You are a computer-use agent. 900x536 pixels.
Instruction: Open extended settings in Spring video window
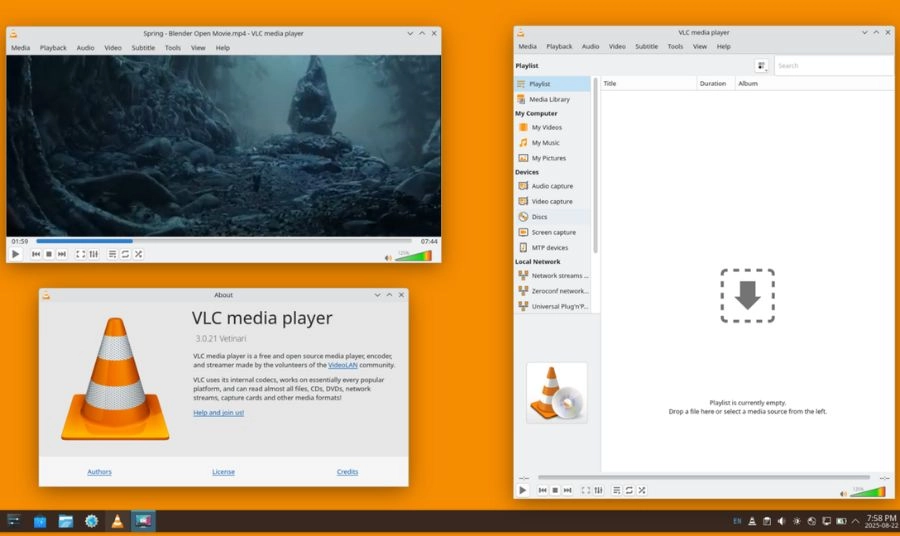[x=94, y=254]
